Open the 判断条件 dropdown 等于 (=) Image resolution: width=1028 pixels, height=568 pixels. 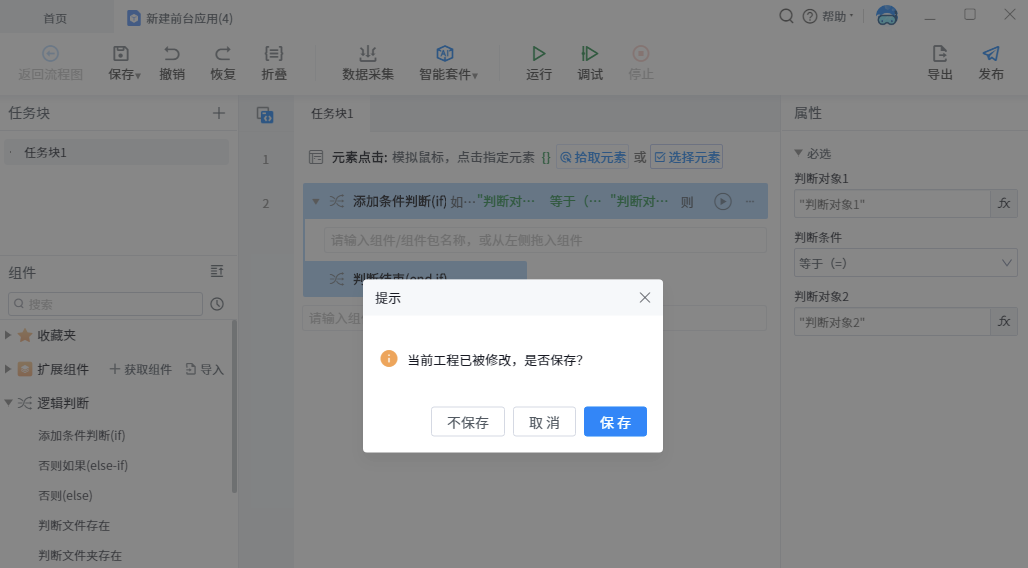coord(905,263)
